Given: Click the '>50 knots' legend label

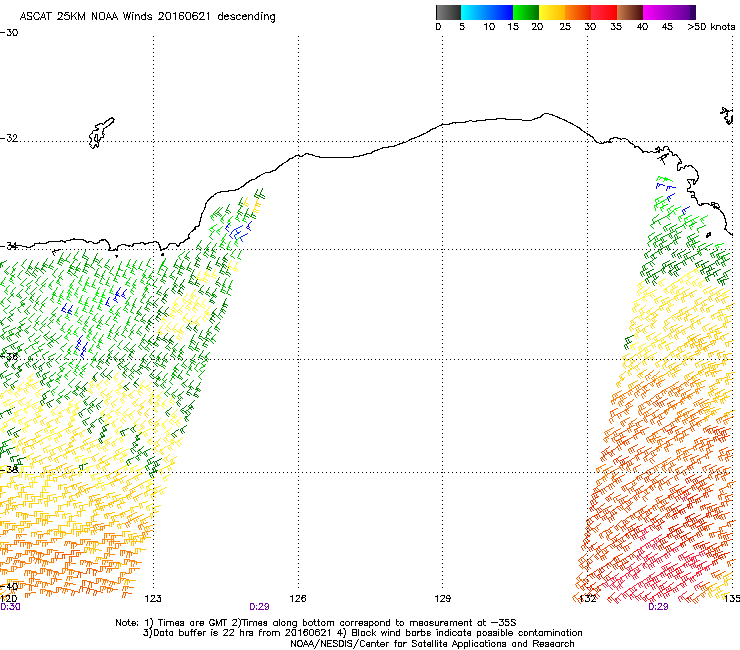Looking at the screenshot, I should tap(711, 27).
